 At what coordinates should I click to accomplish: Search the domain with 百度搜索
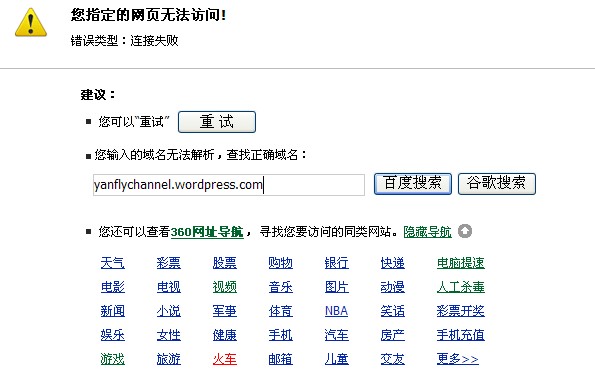pyautogui.click(x=412, y=184)
